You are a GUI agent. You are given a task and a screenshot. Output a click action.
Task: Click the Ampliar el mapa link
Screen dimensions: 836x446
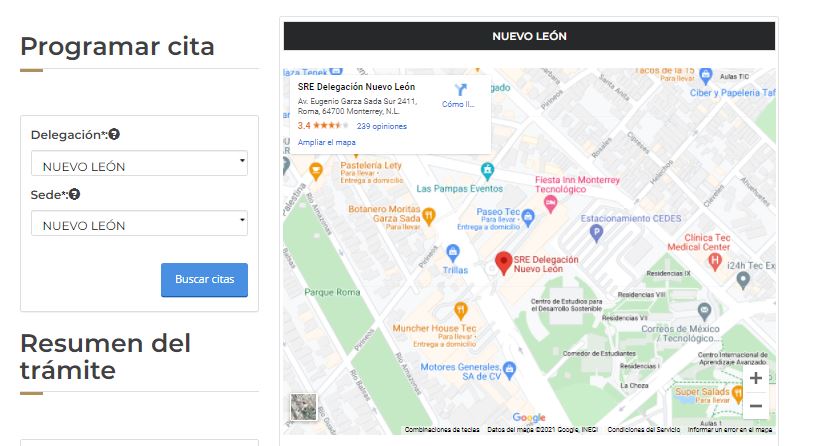(x=326, y=142)
